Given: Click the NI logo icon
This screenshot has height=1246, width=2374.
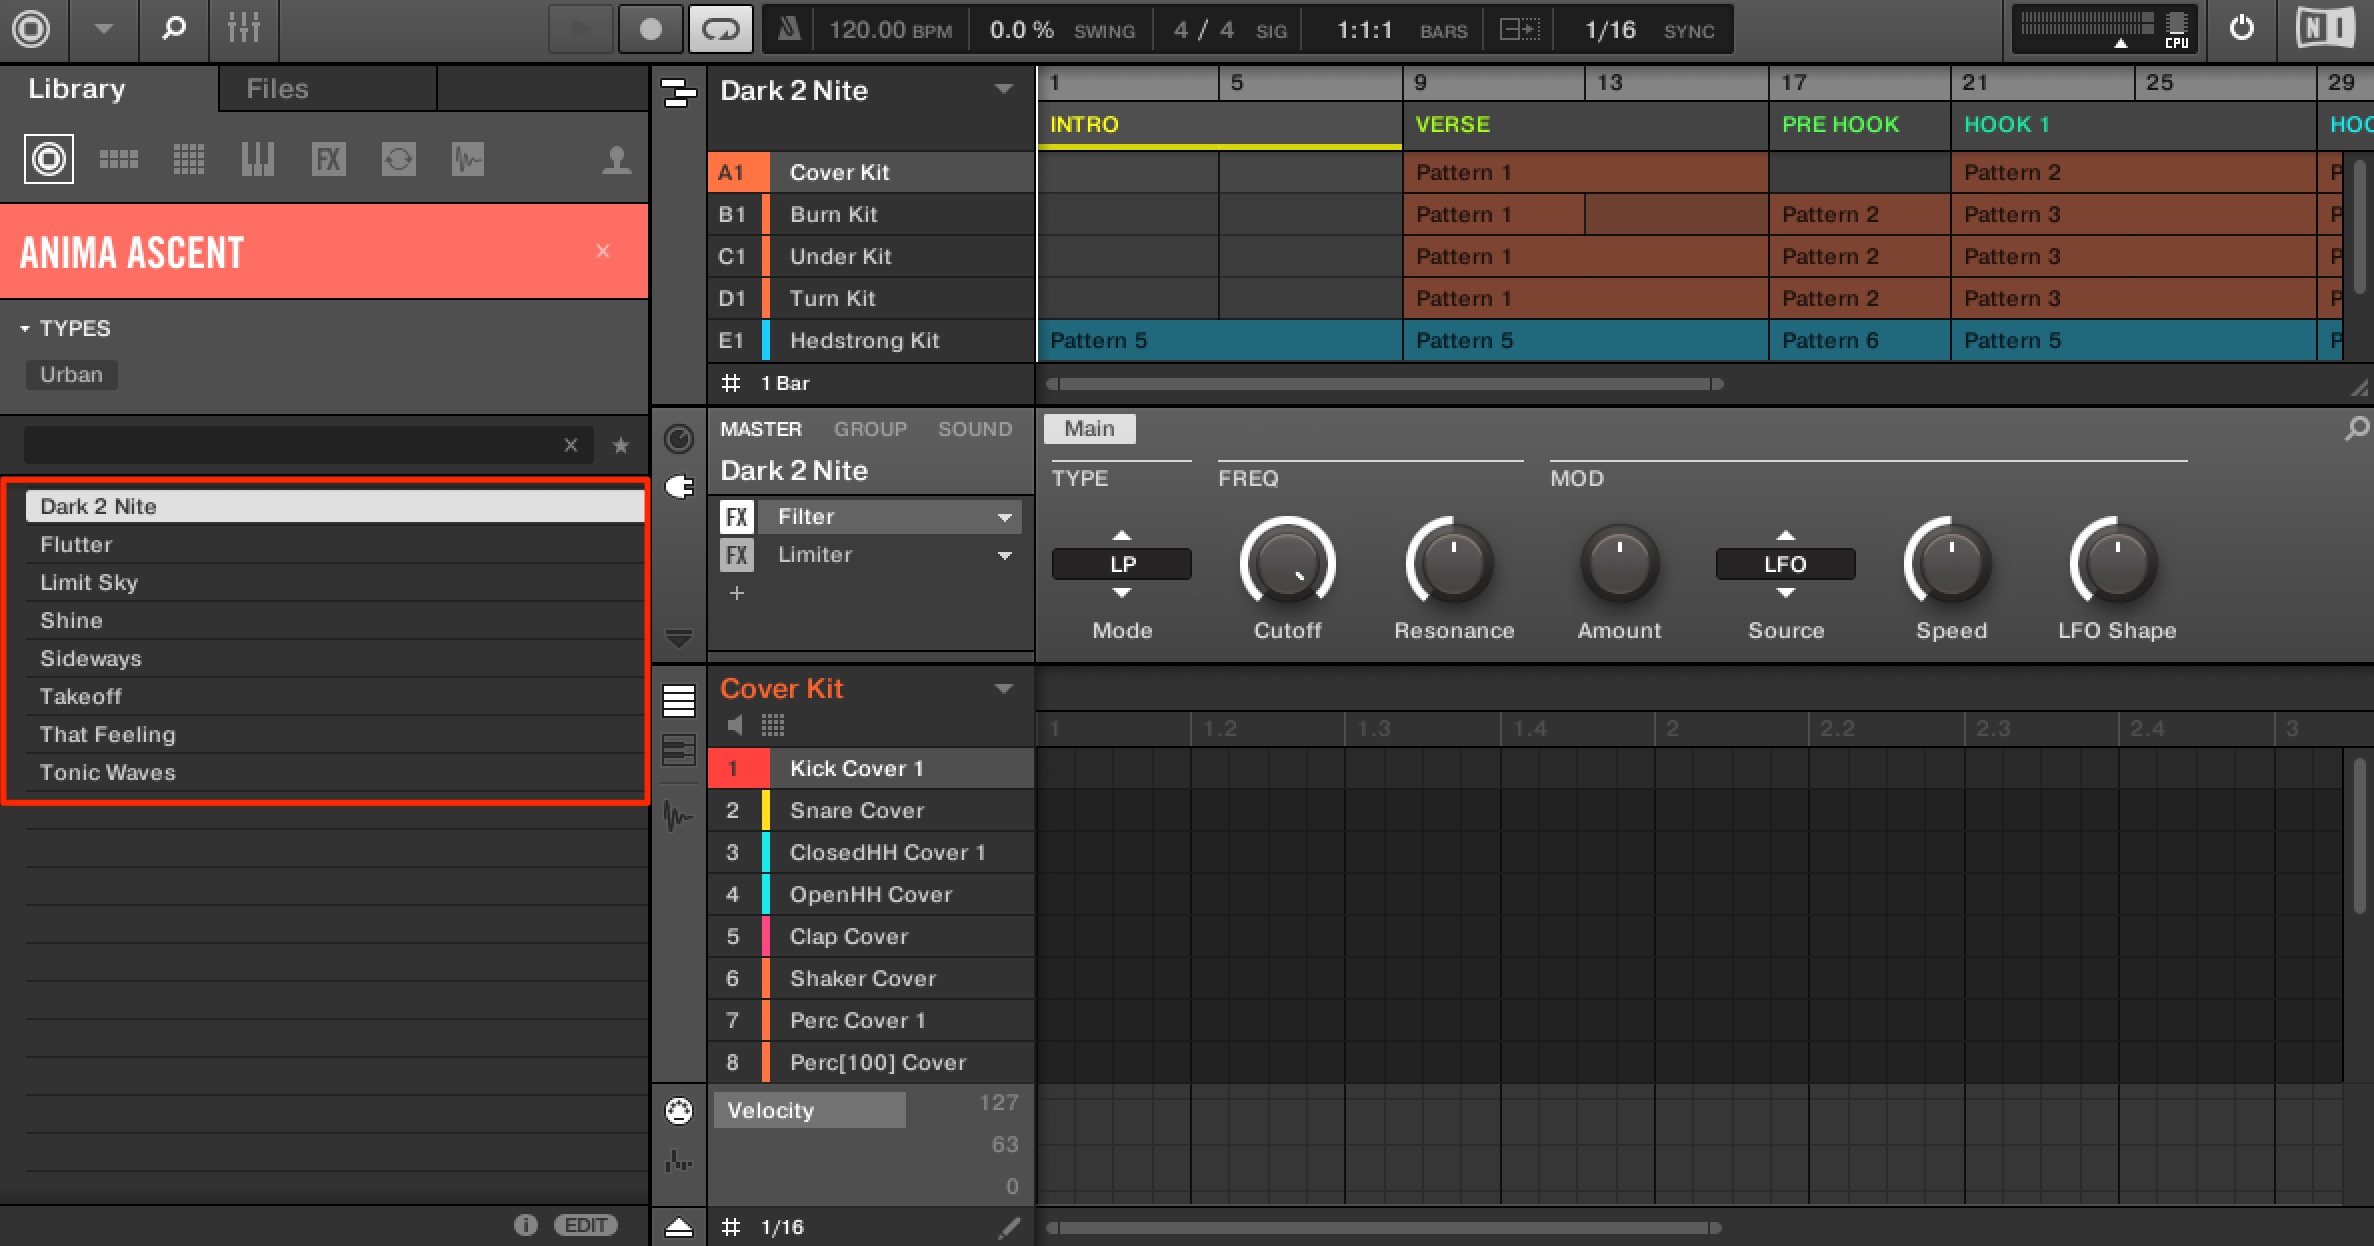Looking at the screenshot, I should click(2325, 29).
